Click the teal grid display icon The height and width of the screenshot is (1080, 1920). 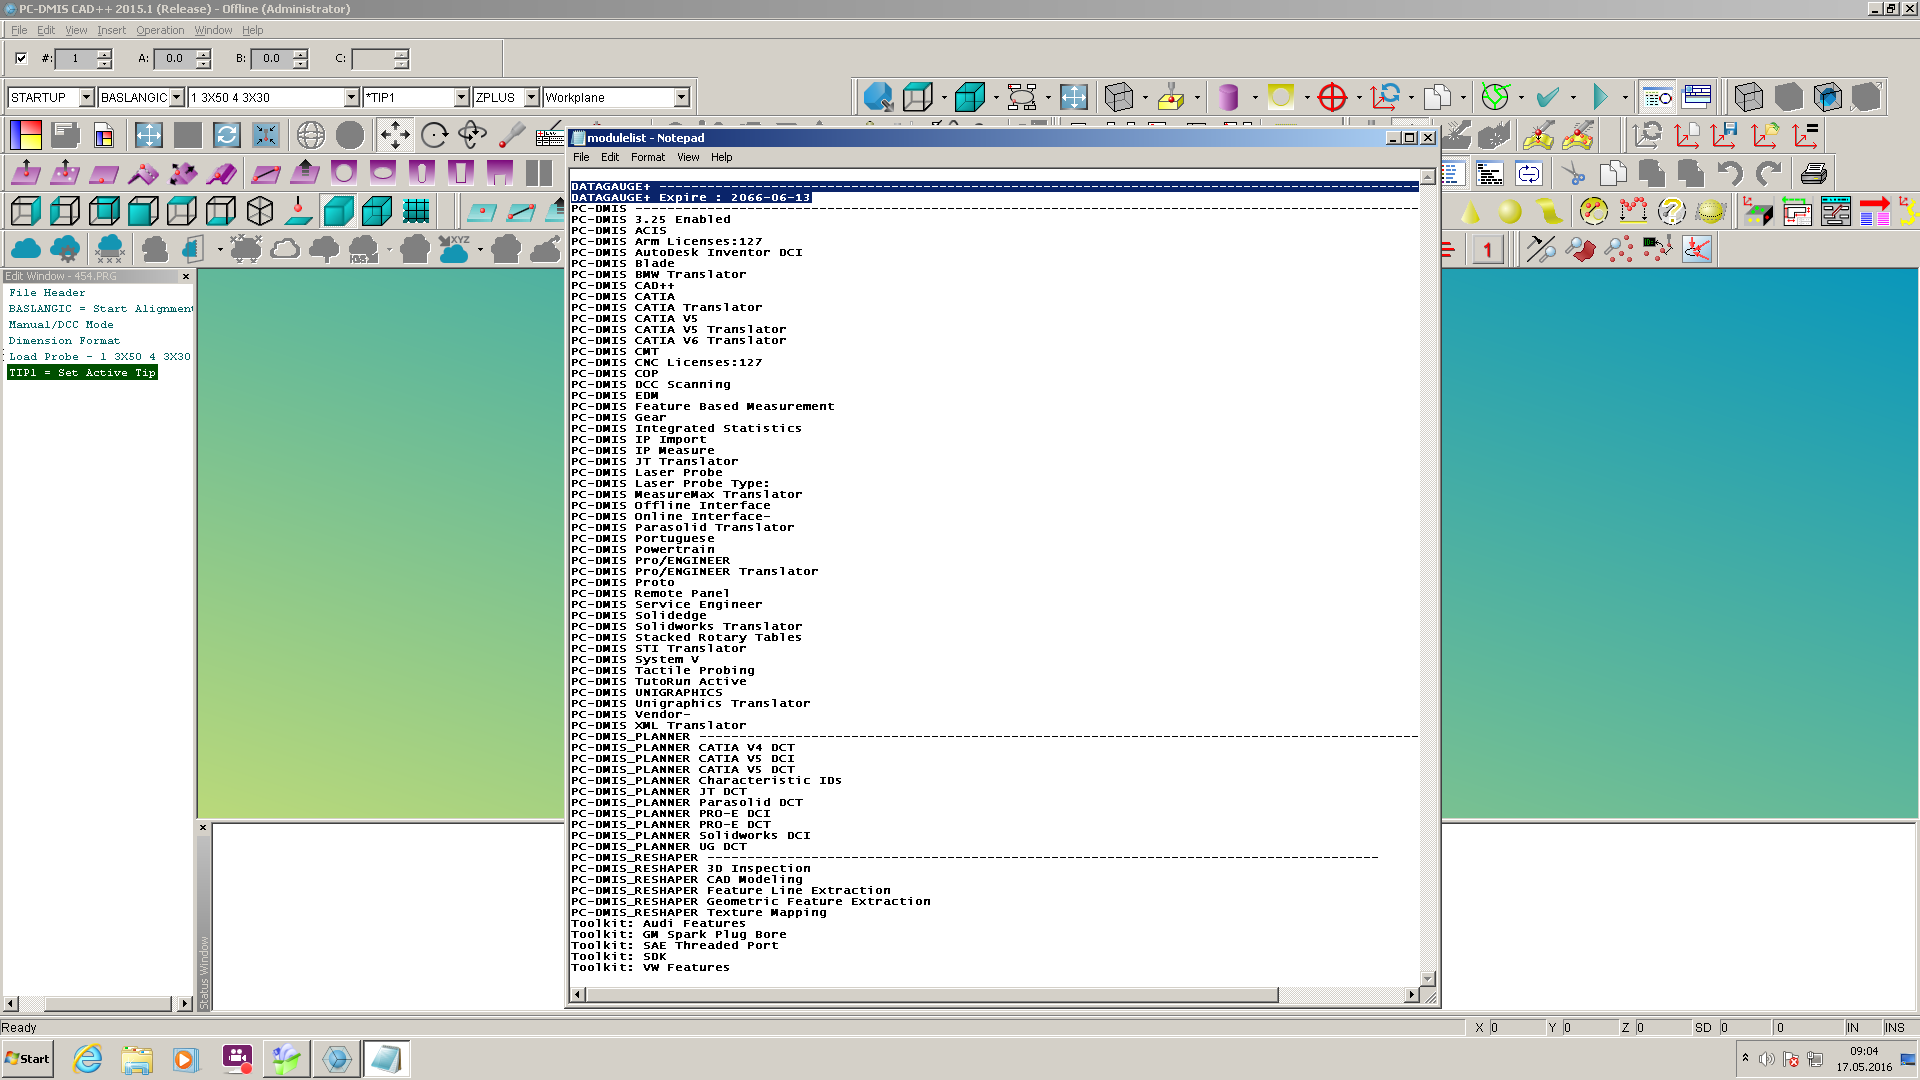(x=416, y=211)
